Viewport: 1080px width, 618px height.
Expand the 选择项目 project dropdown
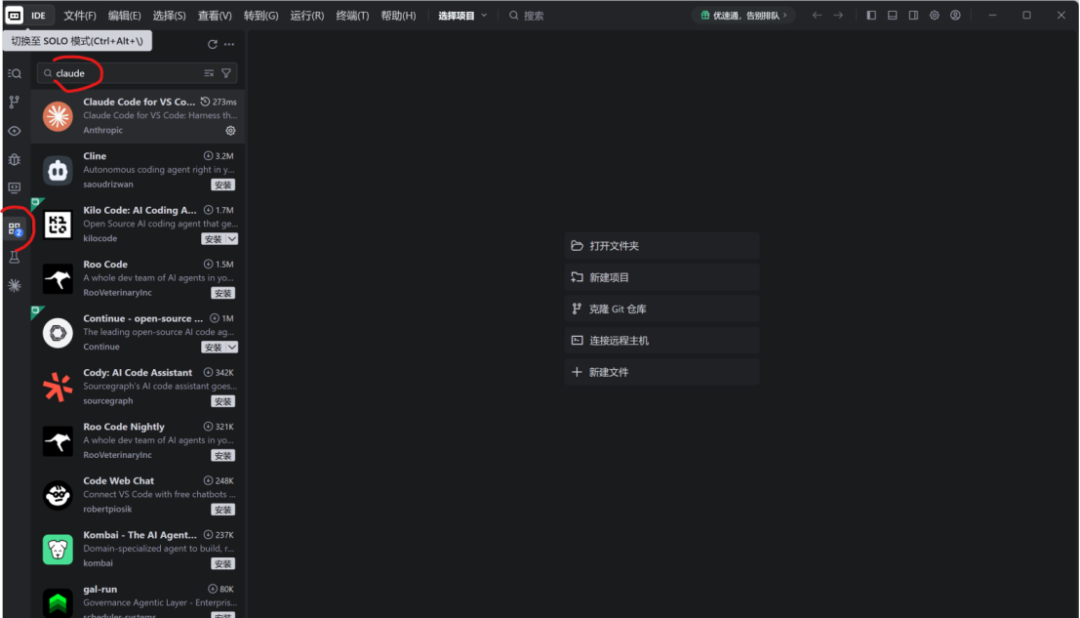[x=463, y=15]
